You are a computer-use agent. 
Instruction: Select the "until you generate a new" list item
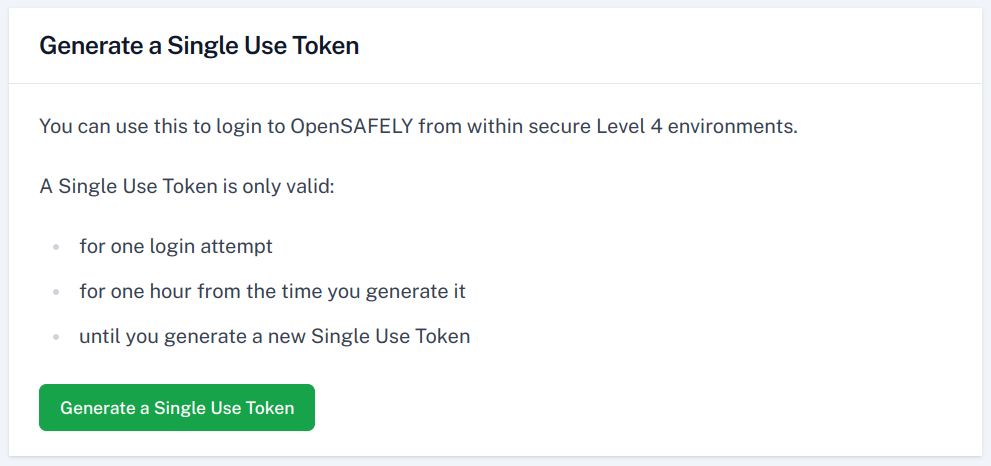click(274, 336)
